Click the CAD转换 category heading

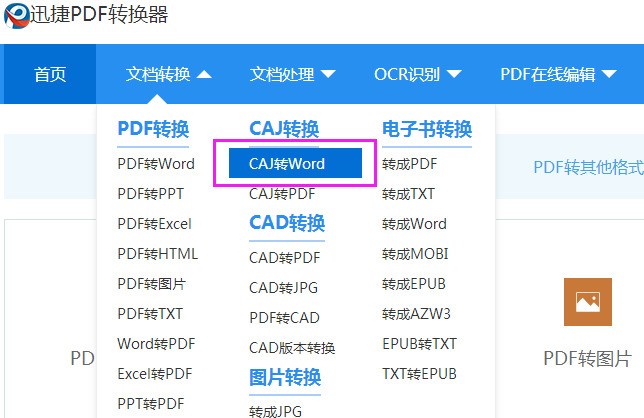(x=287, y=223)
